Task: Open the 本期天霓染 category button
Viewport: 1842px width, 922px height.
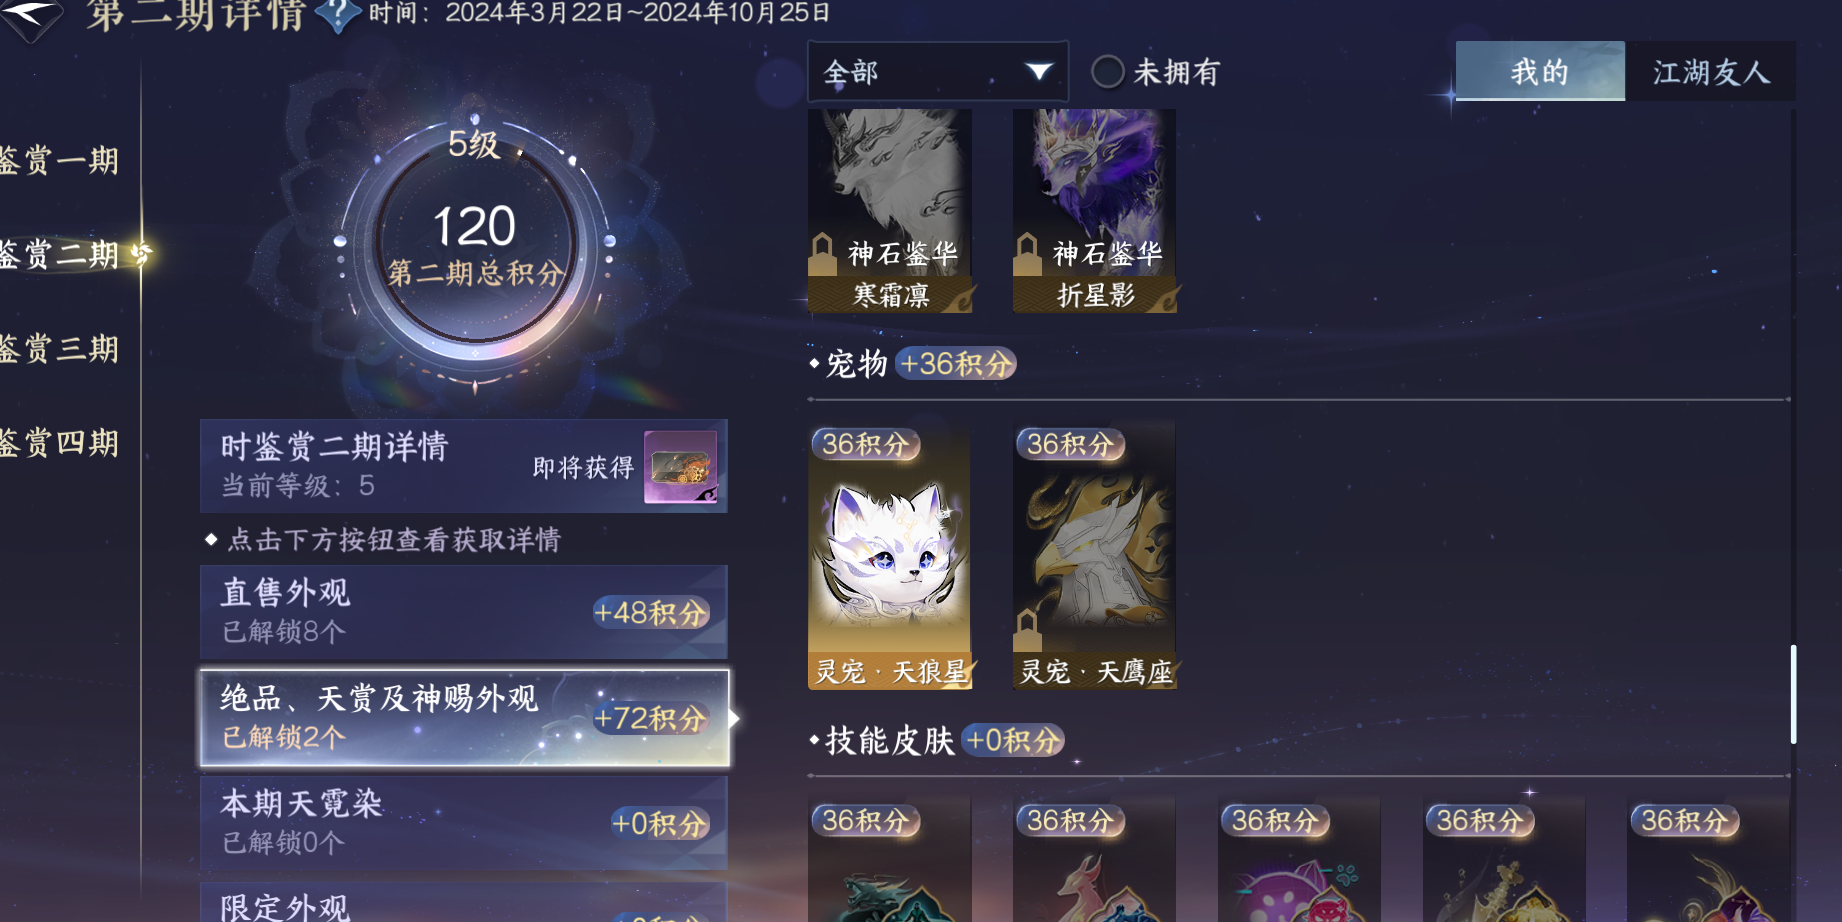Action: click(x=464, y=823)
